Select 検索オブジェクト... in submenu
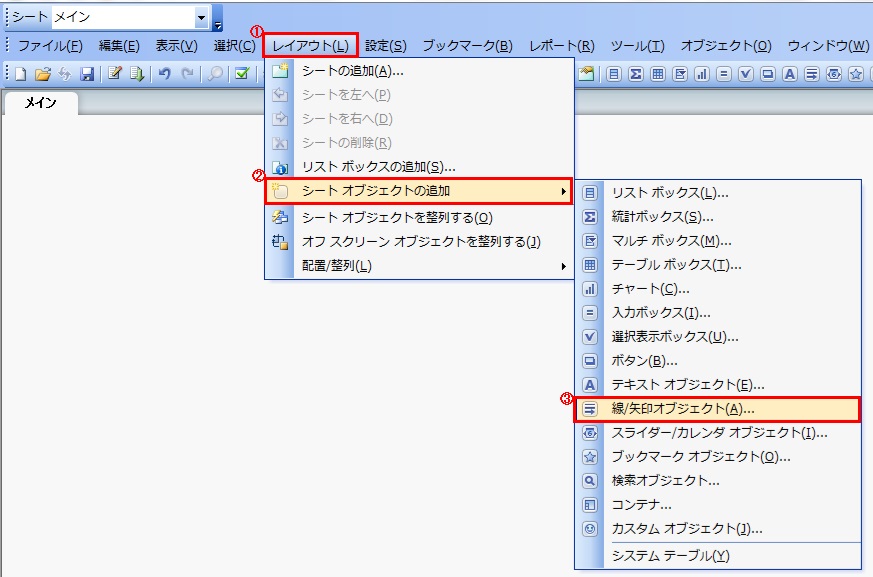873x577 pixels. click(718, 481)
